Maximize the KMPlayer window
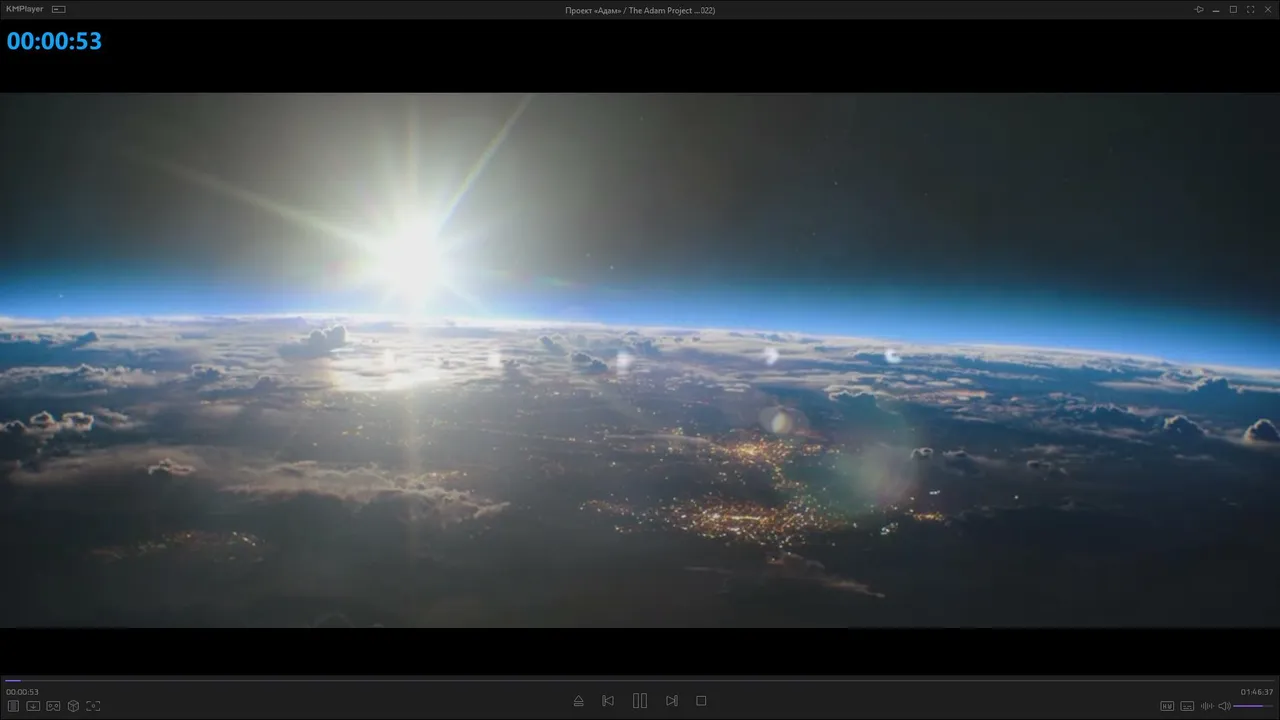This screenshot has height=720, width=1280. (x=1233, y=10)
